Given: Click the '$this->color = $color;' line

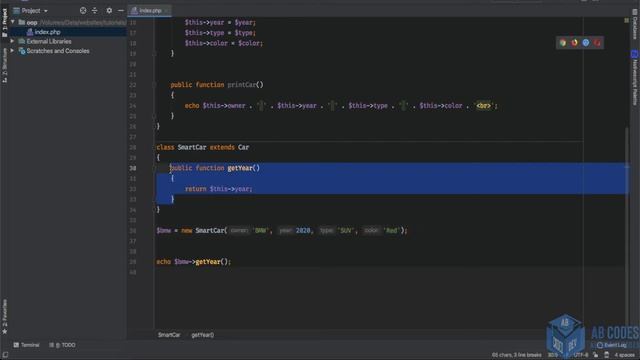Looking at the screenshot, I should point(224,43).
